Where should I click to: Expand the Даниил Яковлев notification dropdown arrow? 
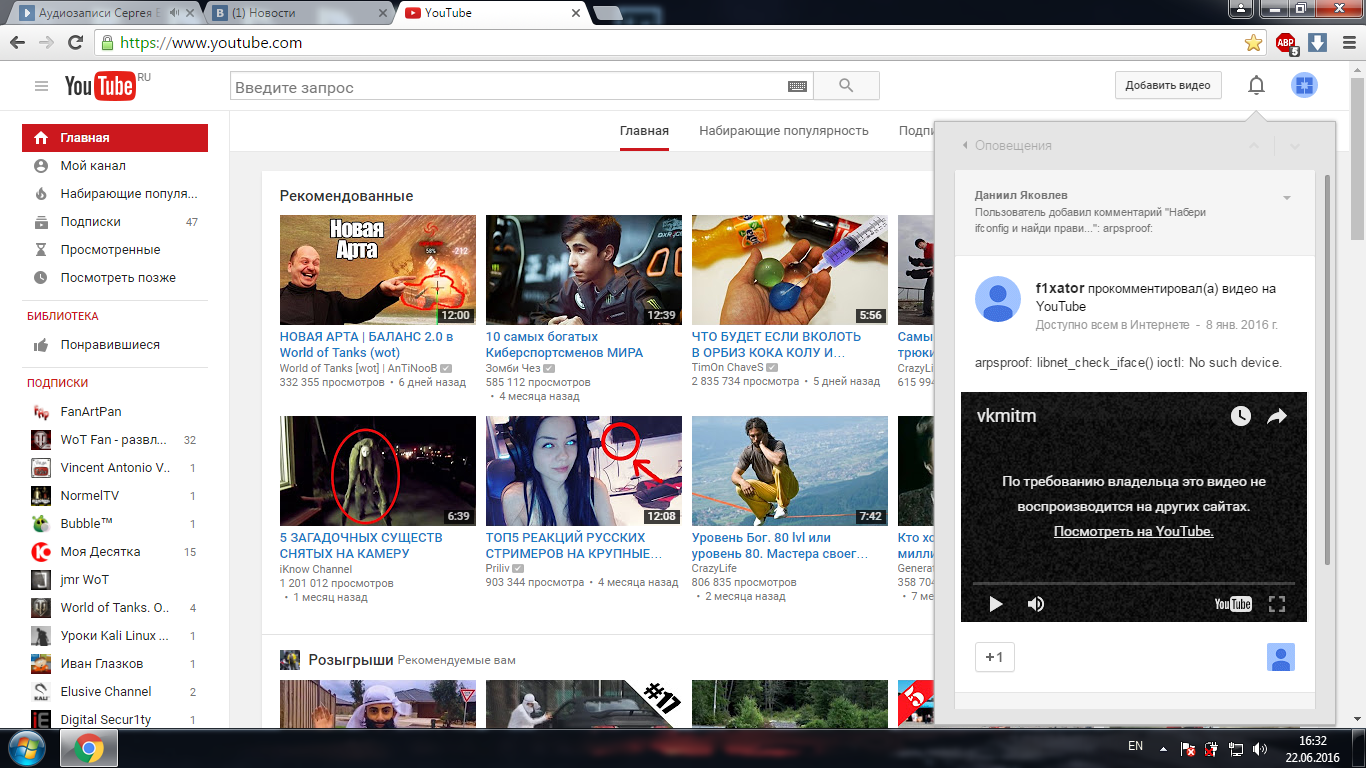(x=1287, y=198)
